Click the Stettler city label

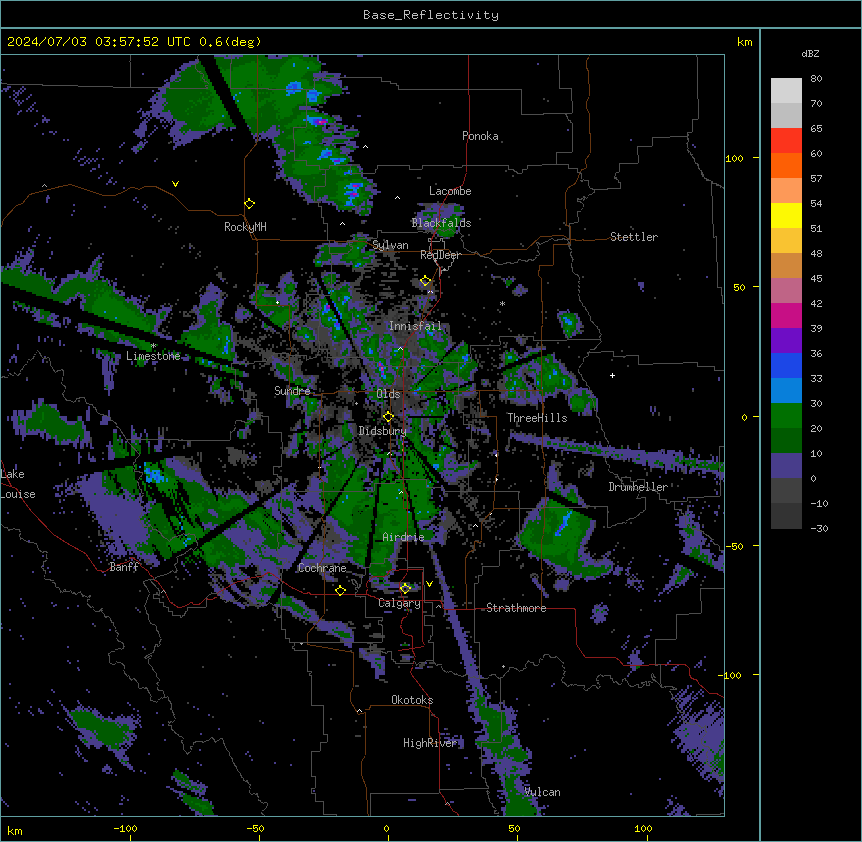click(634, 237)
